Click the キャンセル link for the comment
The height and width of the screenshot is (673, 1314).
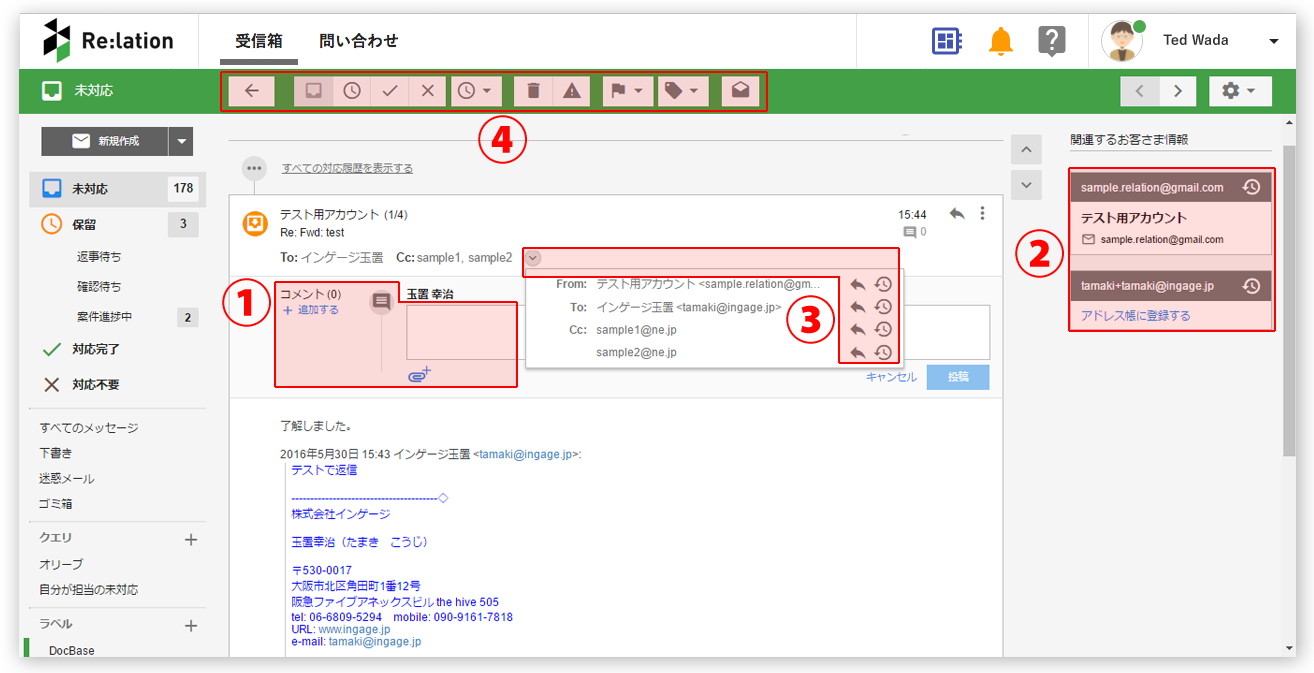tap(891, 377)
